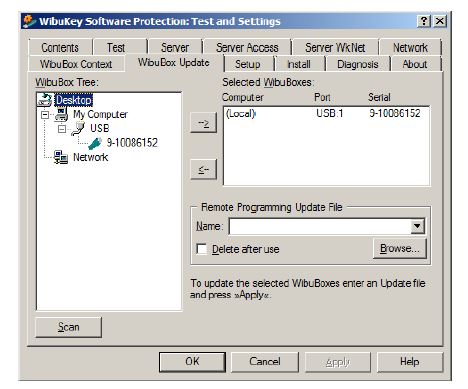Click the Scan button
The width and height of the screenshot is (468, 389).
coord(68,327)
